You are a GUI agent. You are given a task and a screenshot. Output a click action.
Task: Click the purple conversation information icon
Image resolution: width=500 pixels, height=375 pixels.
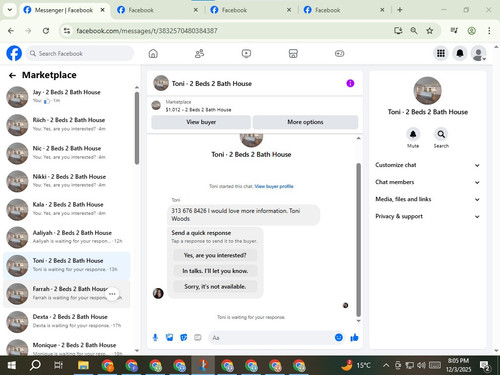click(x=350, y=83)
